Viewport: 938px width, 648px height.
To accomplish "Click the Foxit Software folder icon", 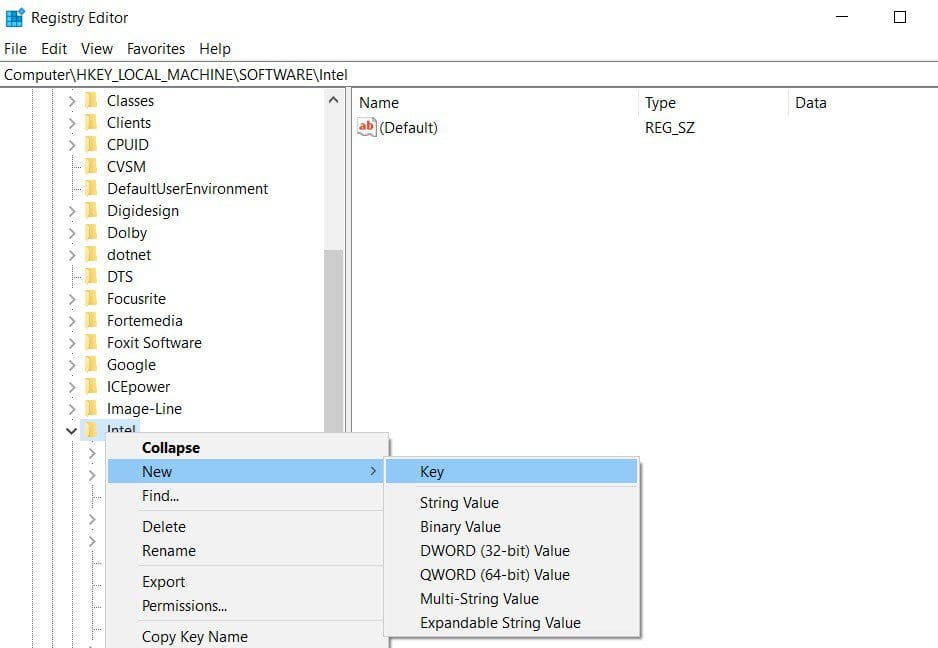I will 92,342.
